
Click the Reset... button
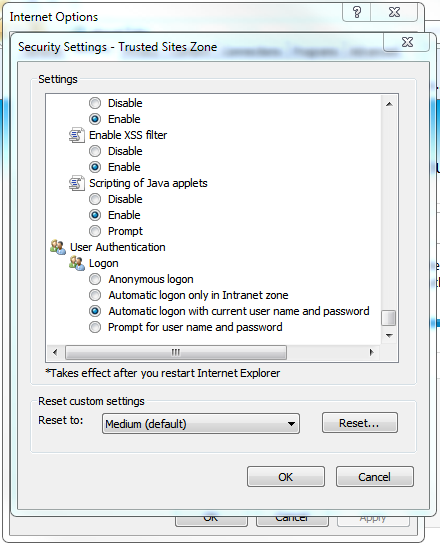tap(359, 423)
